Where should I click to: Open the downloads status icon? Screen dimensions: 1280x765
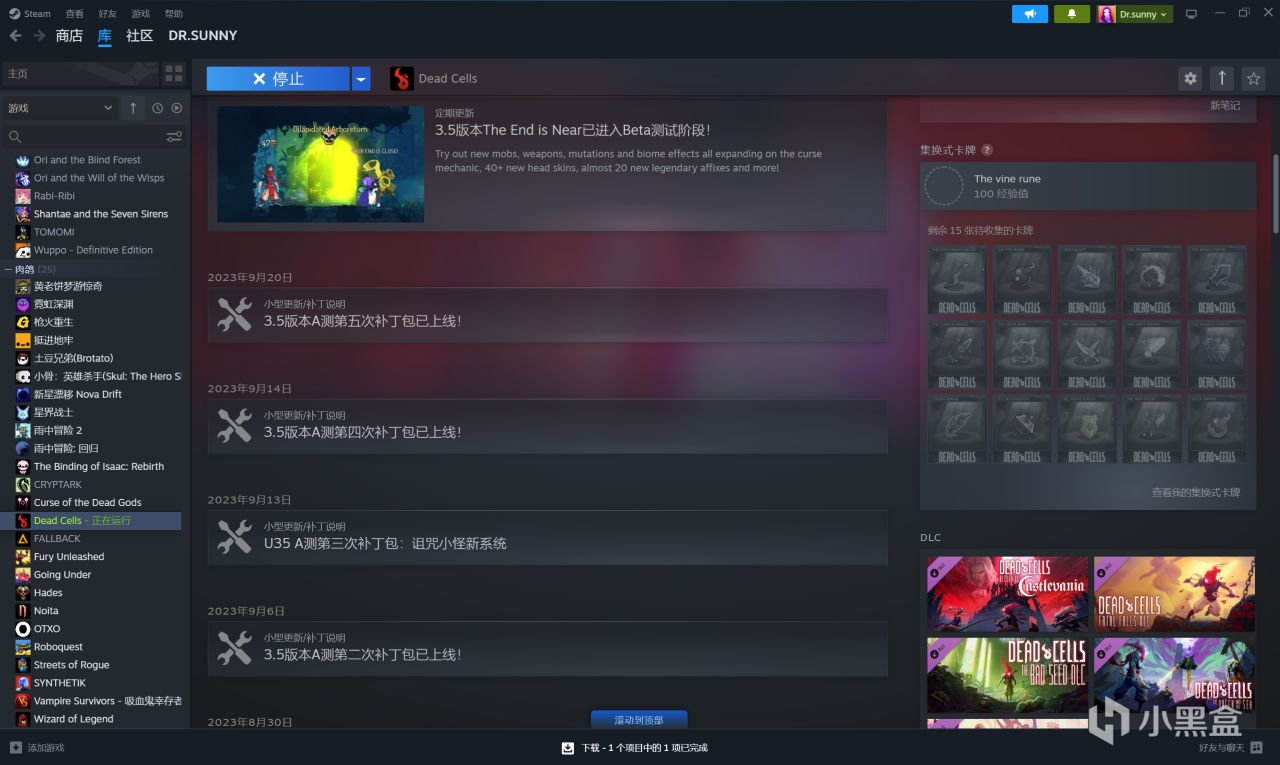click(568, 747)
